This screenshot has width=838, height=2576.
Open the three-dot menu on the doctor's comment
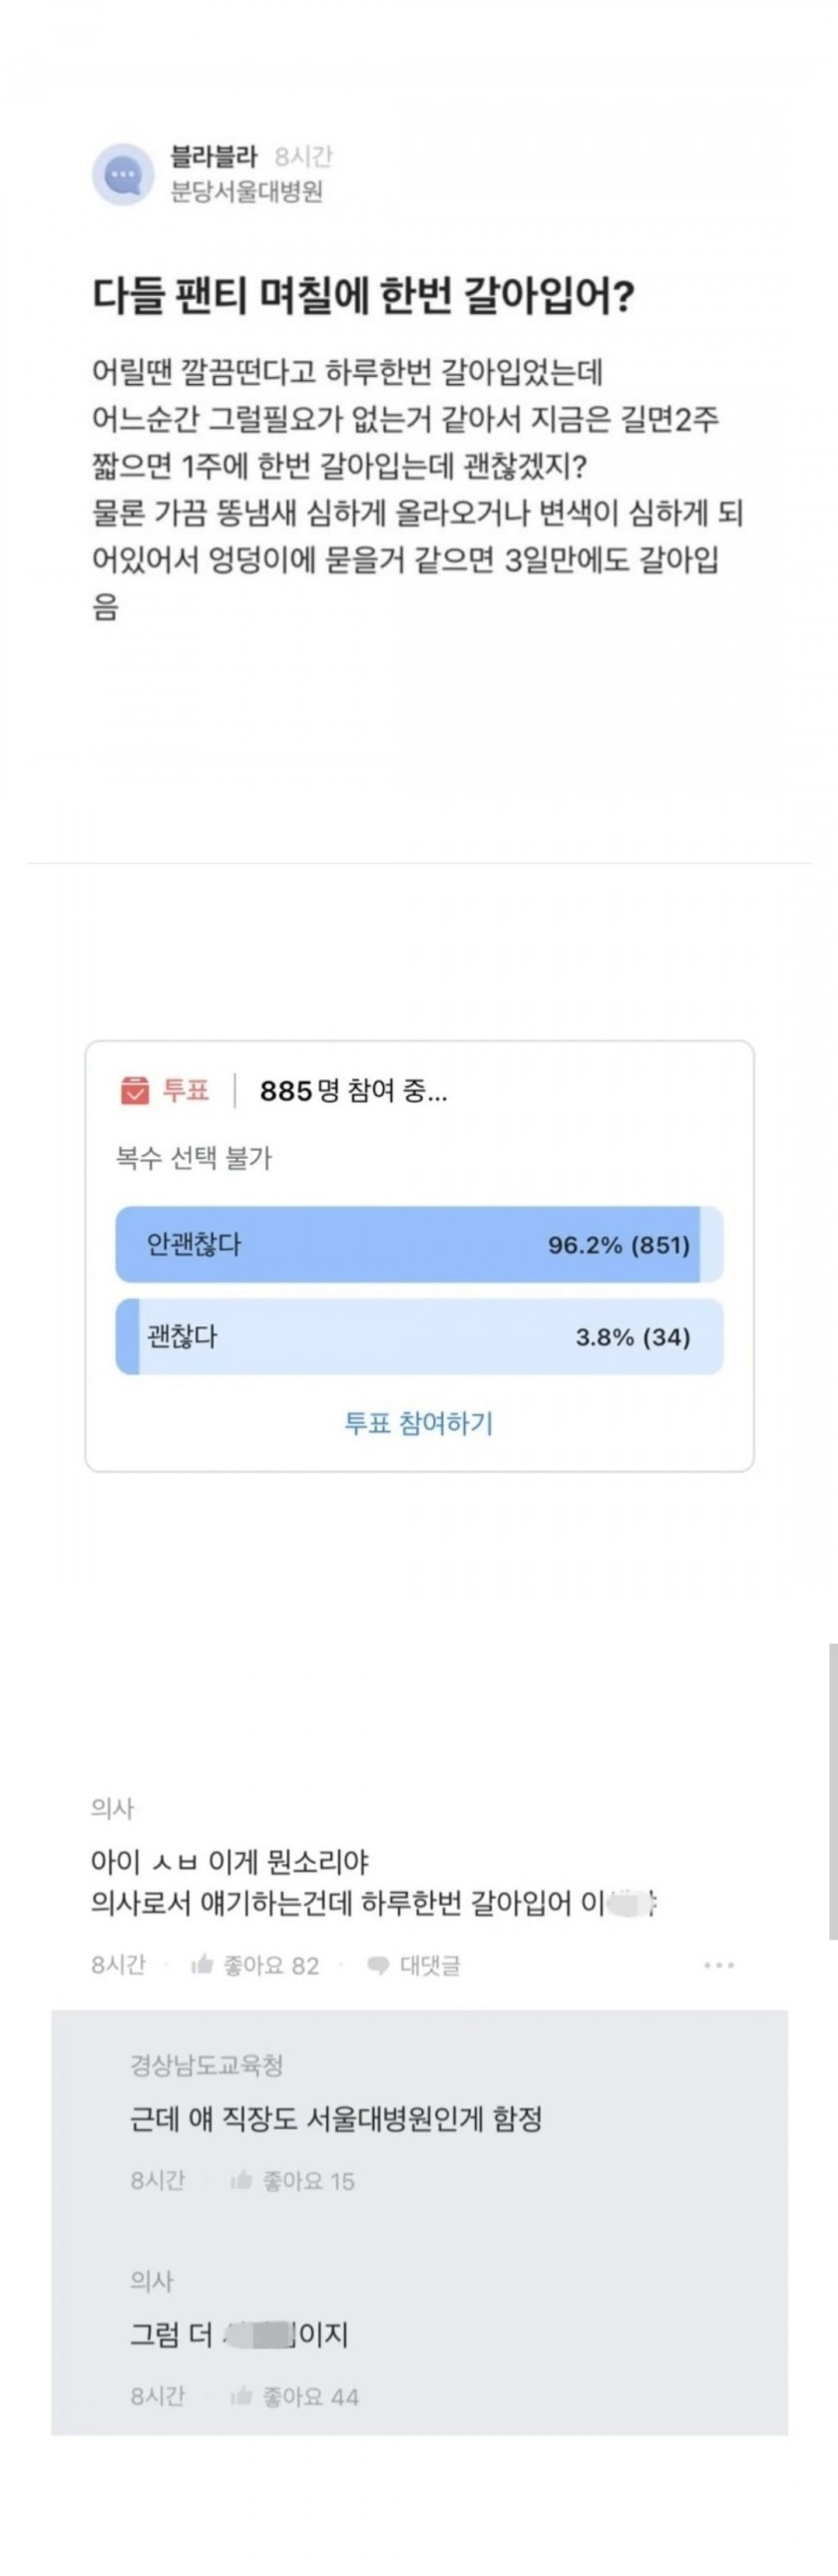pyautogui.click(x=719, y=1965)
